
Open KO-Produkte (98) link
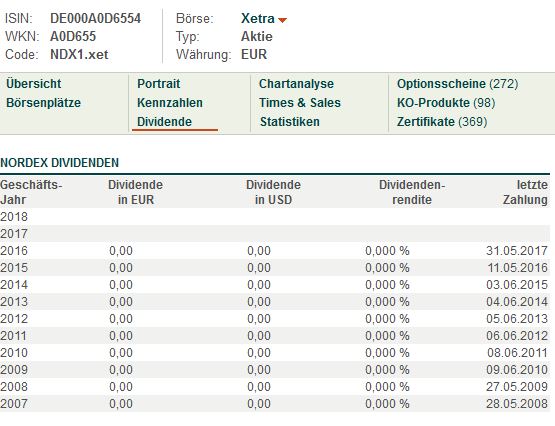446,103
